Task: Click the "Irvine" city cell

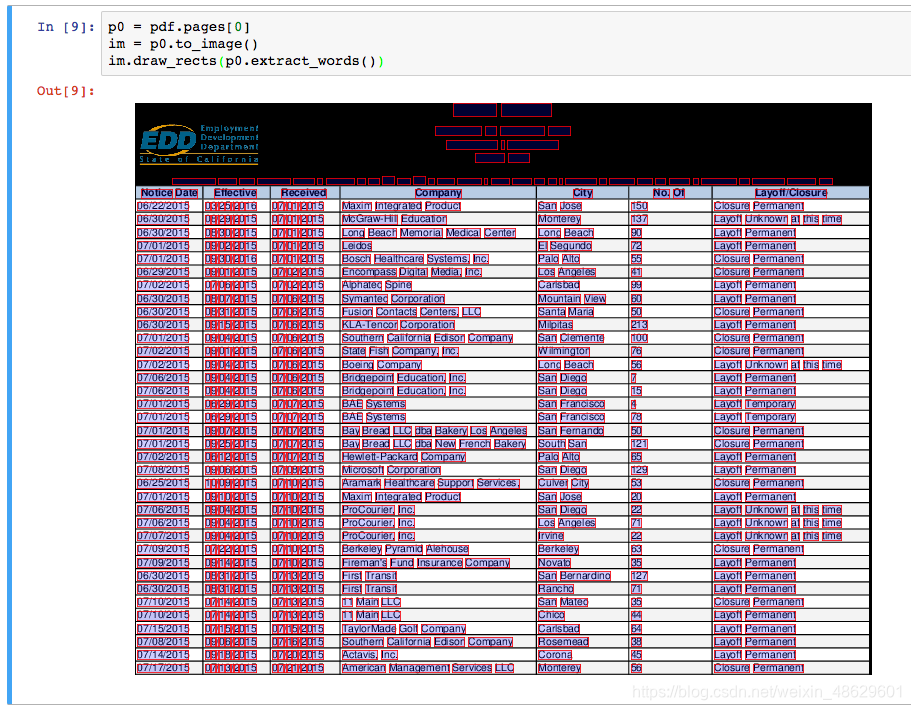Action: (x=551, y=536)
